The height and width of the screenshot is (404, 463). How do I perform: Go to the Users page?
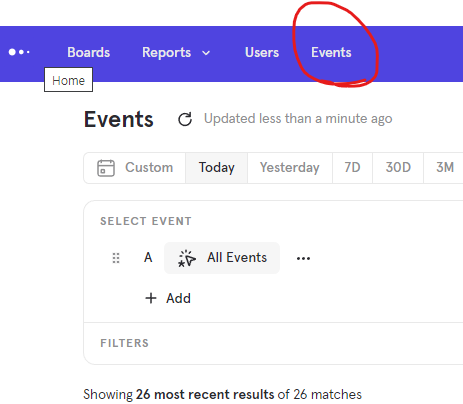tap(262, 52)
